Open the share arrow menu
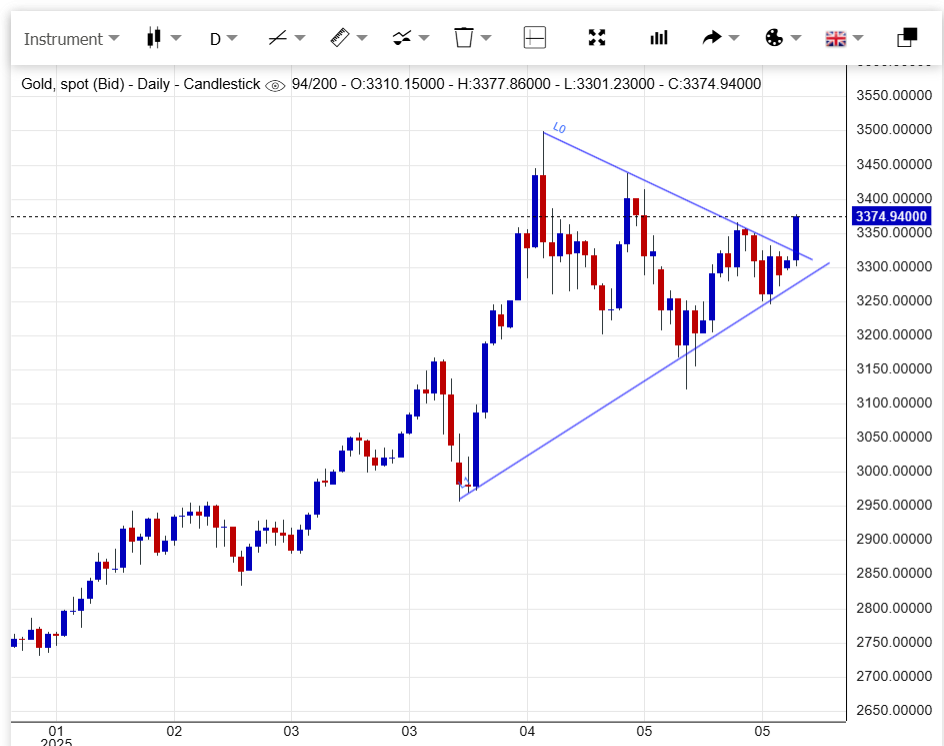This screenshot has width=944, height=746. pos(712,38)
